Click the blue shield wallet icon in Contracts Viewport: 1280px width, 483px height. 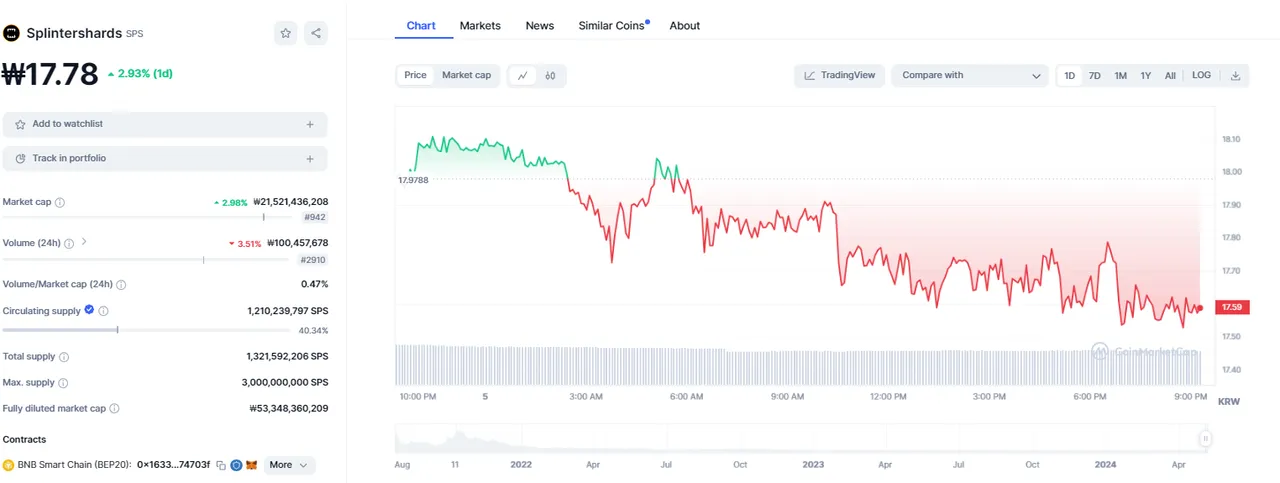pyautogui.click(x=236, y=465)
